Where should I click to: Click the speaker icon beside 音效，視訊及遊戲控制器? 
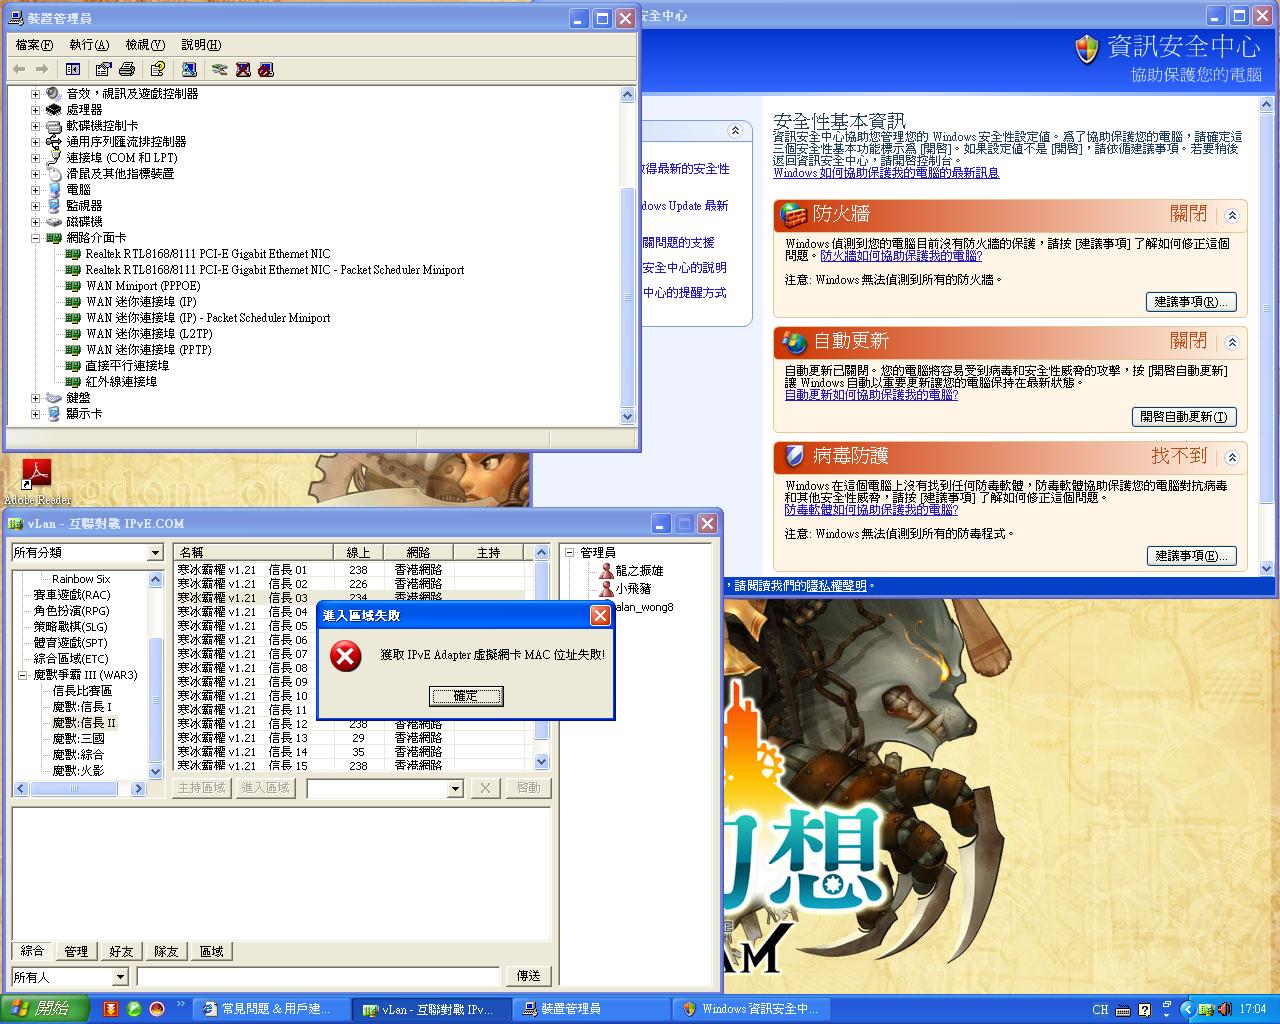coord(54,93)
